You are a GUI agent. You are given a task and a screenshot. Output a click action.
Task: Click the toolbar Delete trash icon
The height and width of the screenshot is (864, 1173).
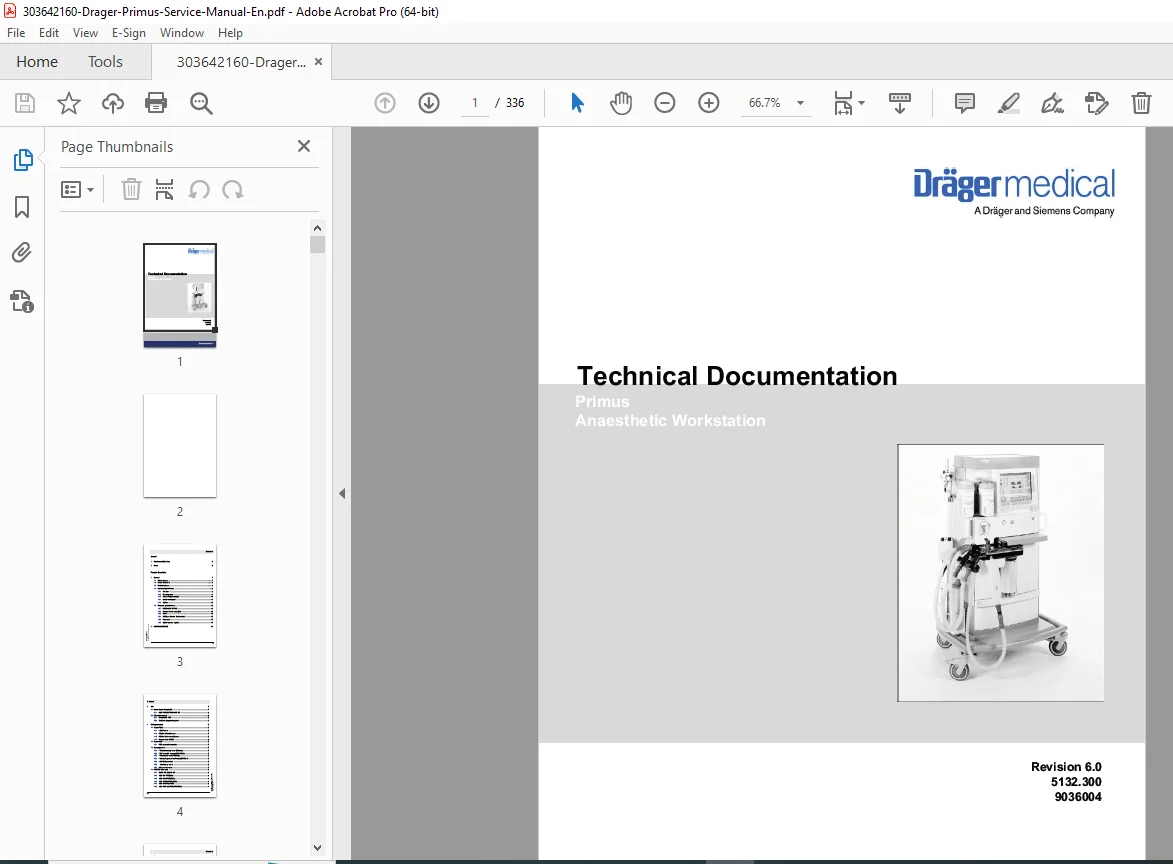1141,102
